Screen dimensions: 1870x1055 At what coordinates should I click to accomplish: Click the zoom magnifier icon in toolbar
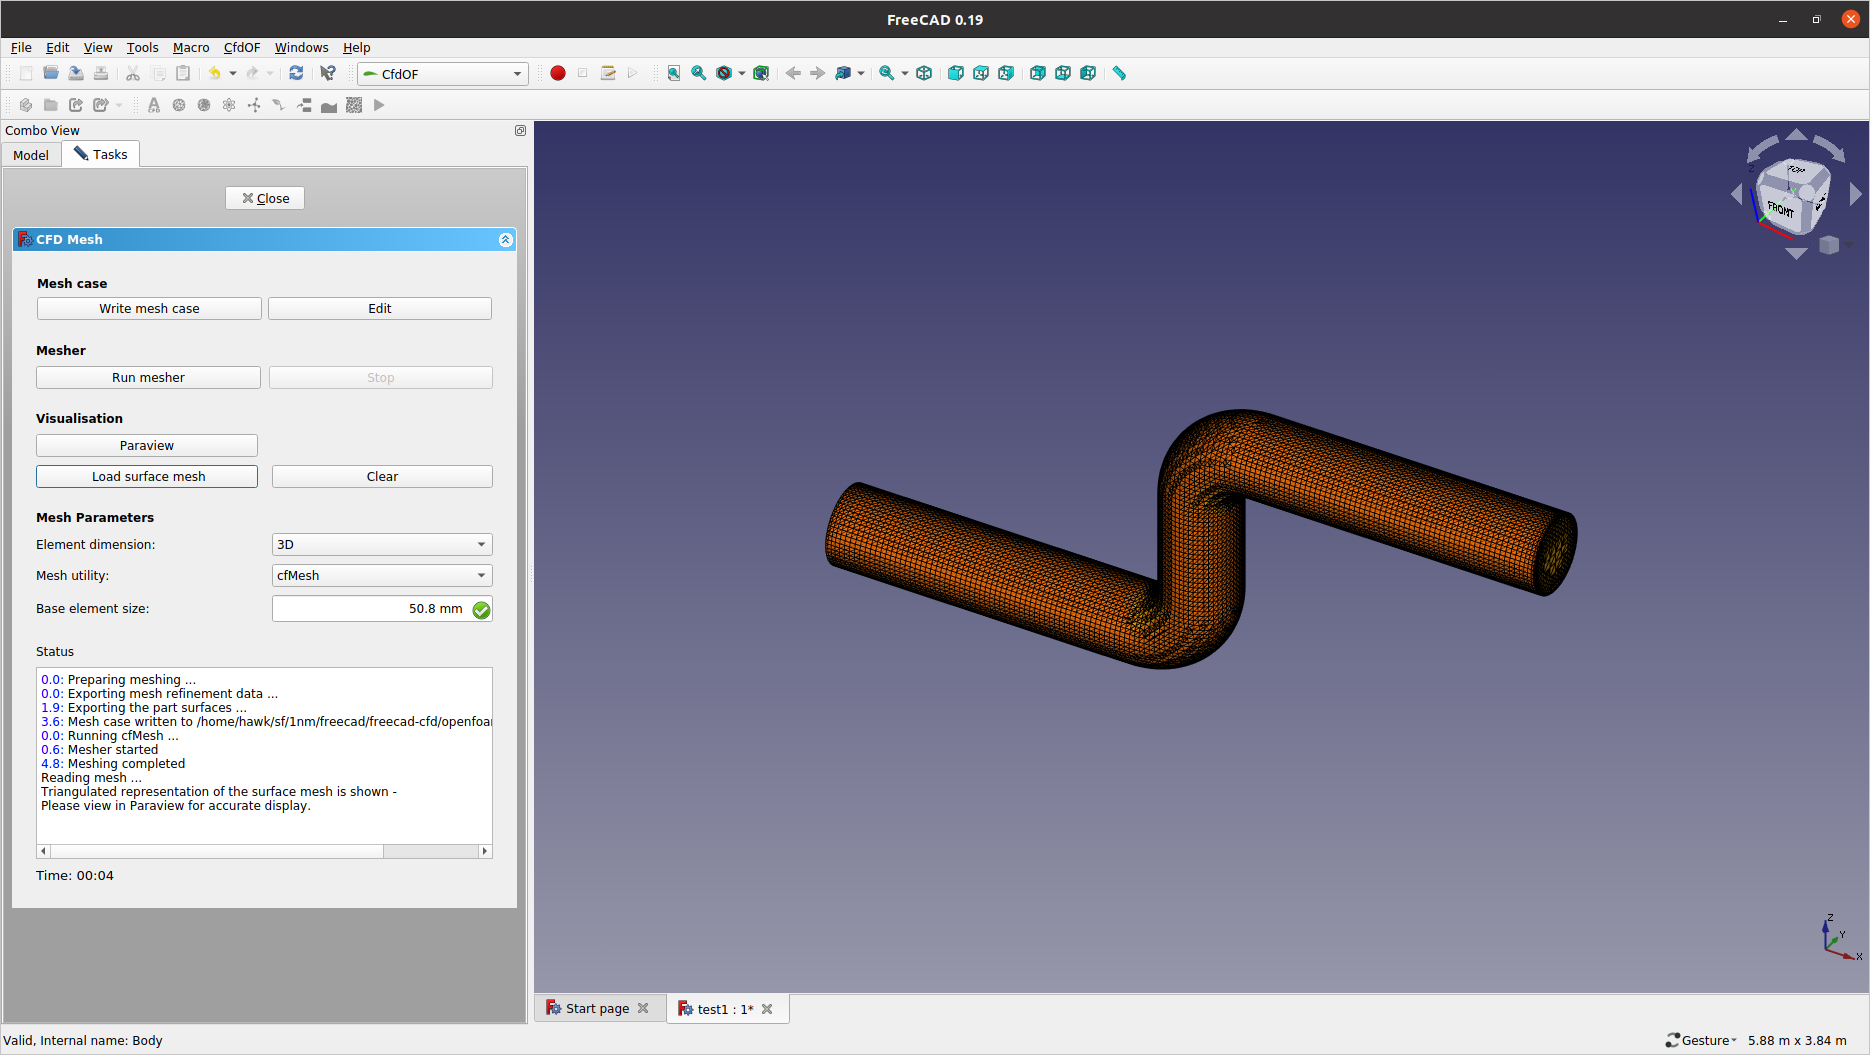[887, 73]
